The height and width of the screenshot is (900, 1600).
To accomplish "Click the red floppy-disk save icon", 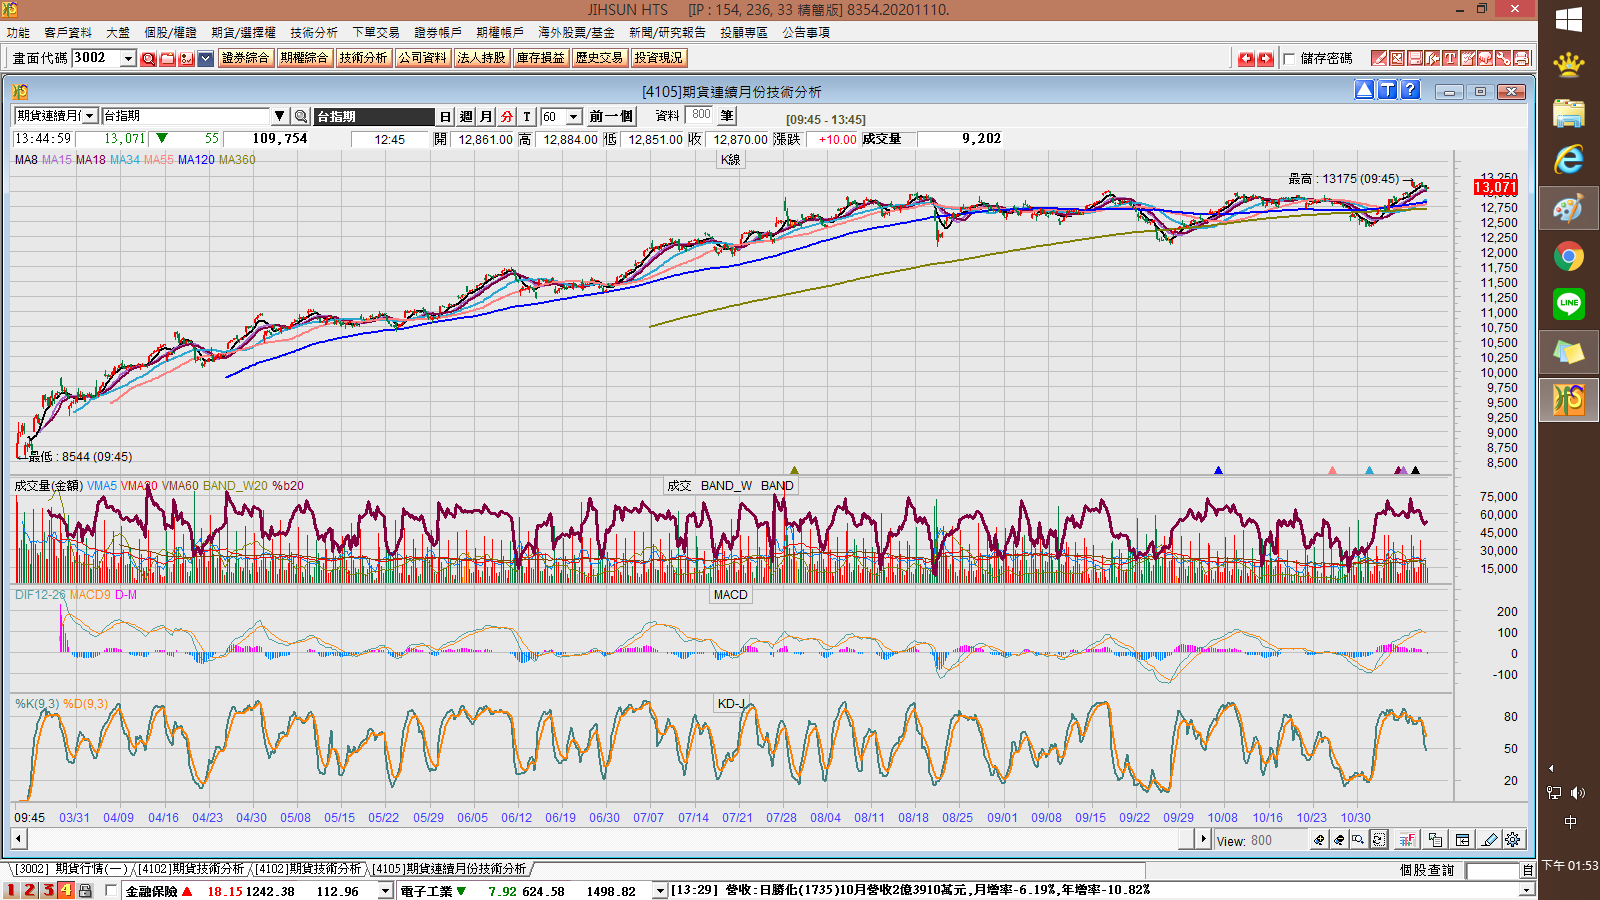I will coord(1414,58).
